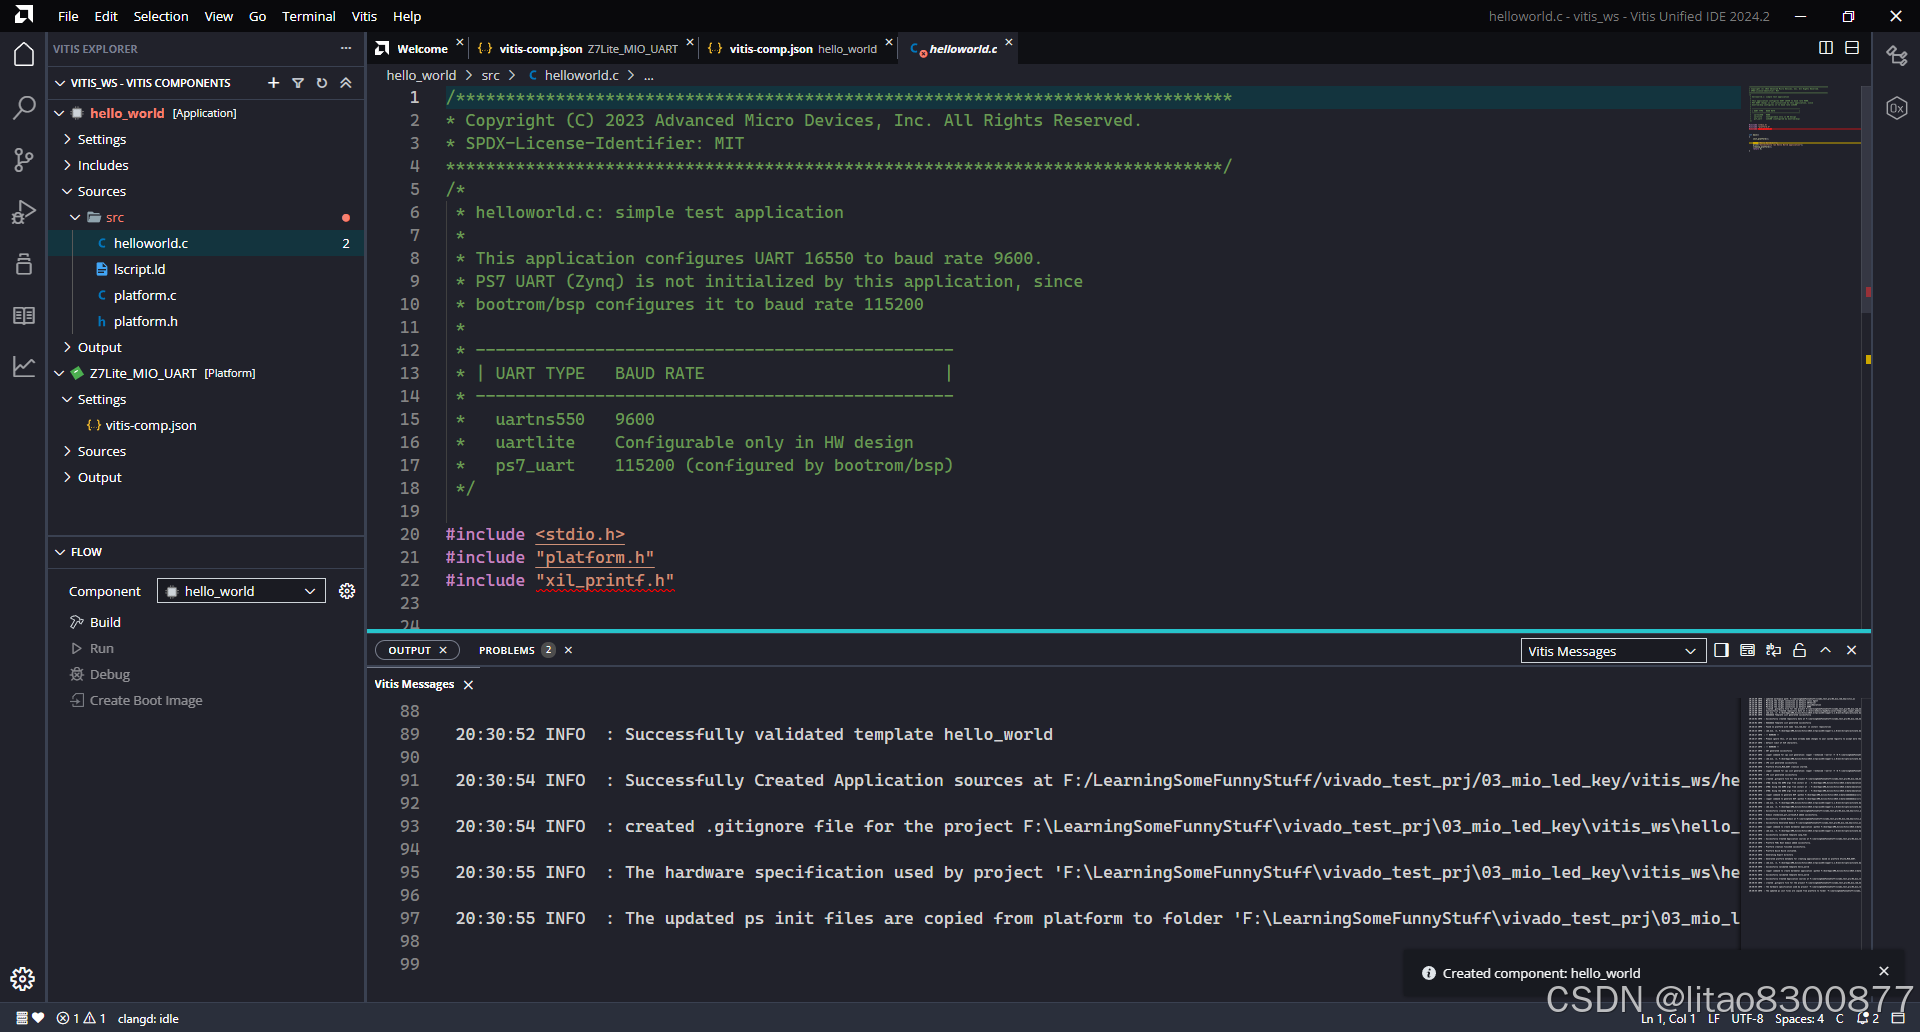Image resolution: width=1920 pixels, height=1032 pixels.
Task: Split the editor right
Action: pyautogui.click(x=1826, y=48)
